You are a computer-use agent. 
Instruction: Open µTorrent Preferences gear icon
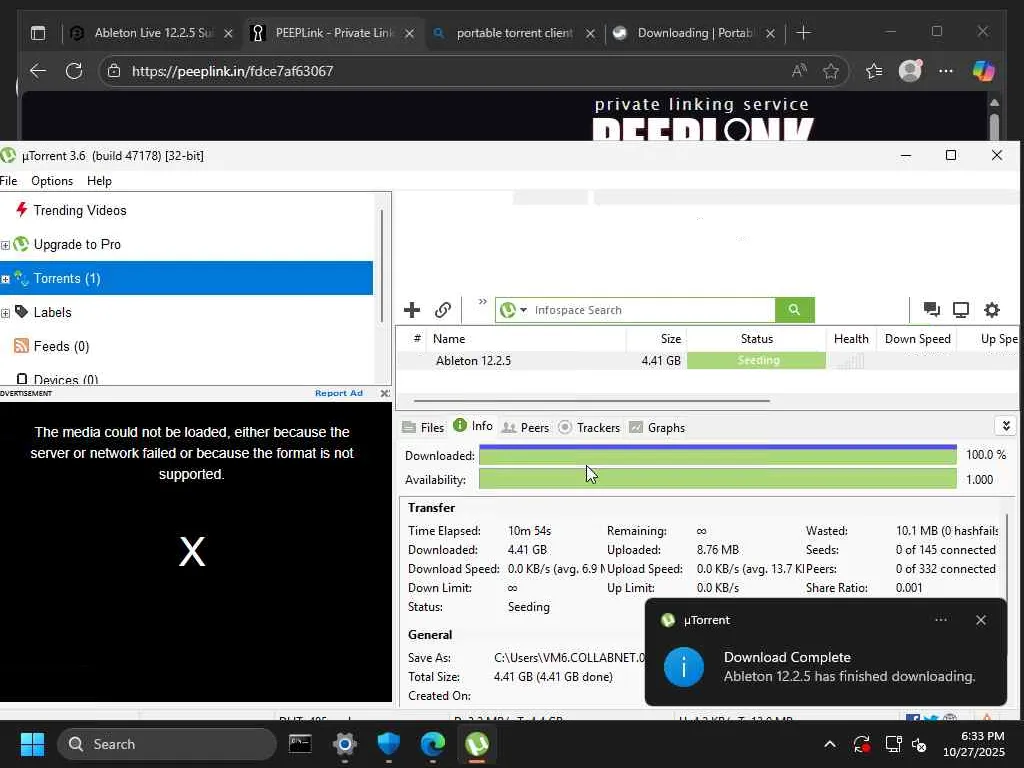point(991,310)
